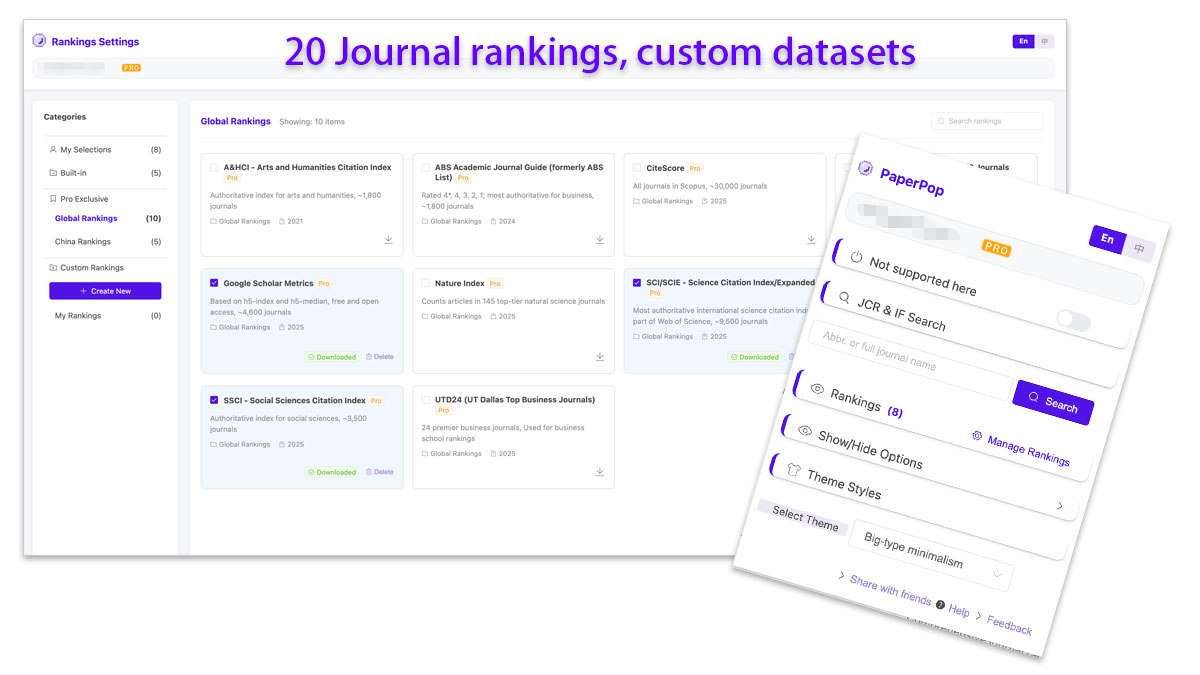Download the Nature Index dataset via arrow icon

599,356
